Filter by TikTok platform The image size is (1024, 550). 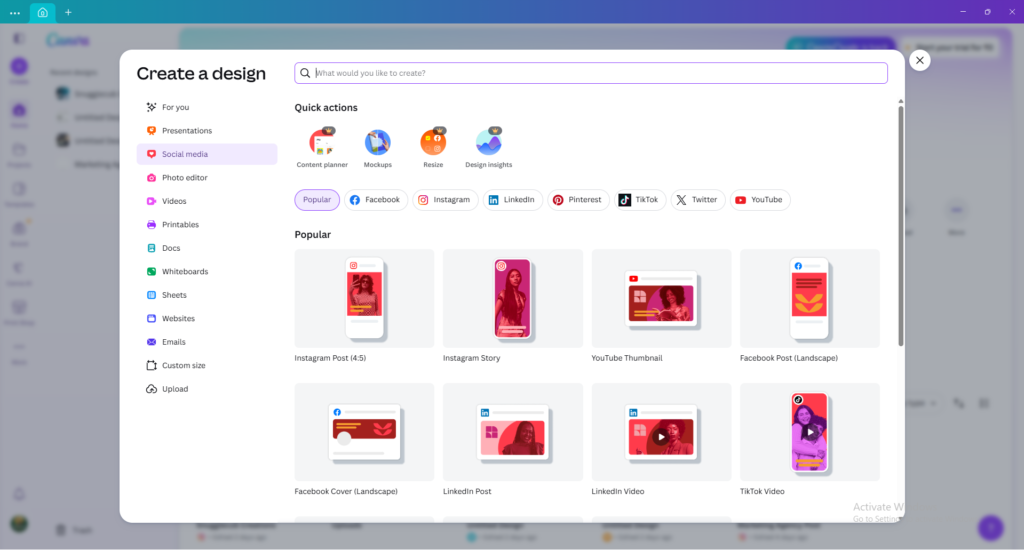click(x=639, y=200)
